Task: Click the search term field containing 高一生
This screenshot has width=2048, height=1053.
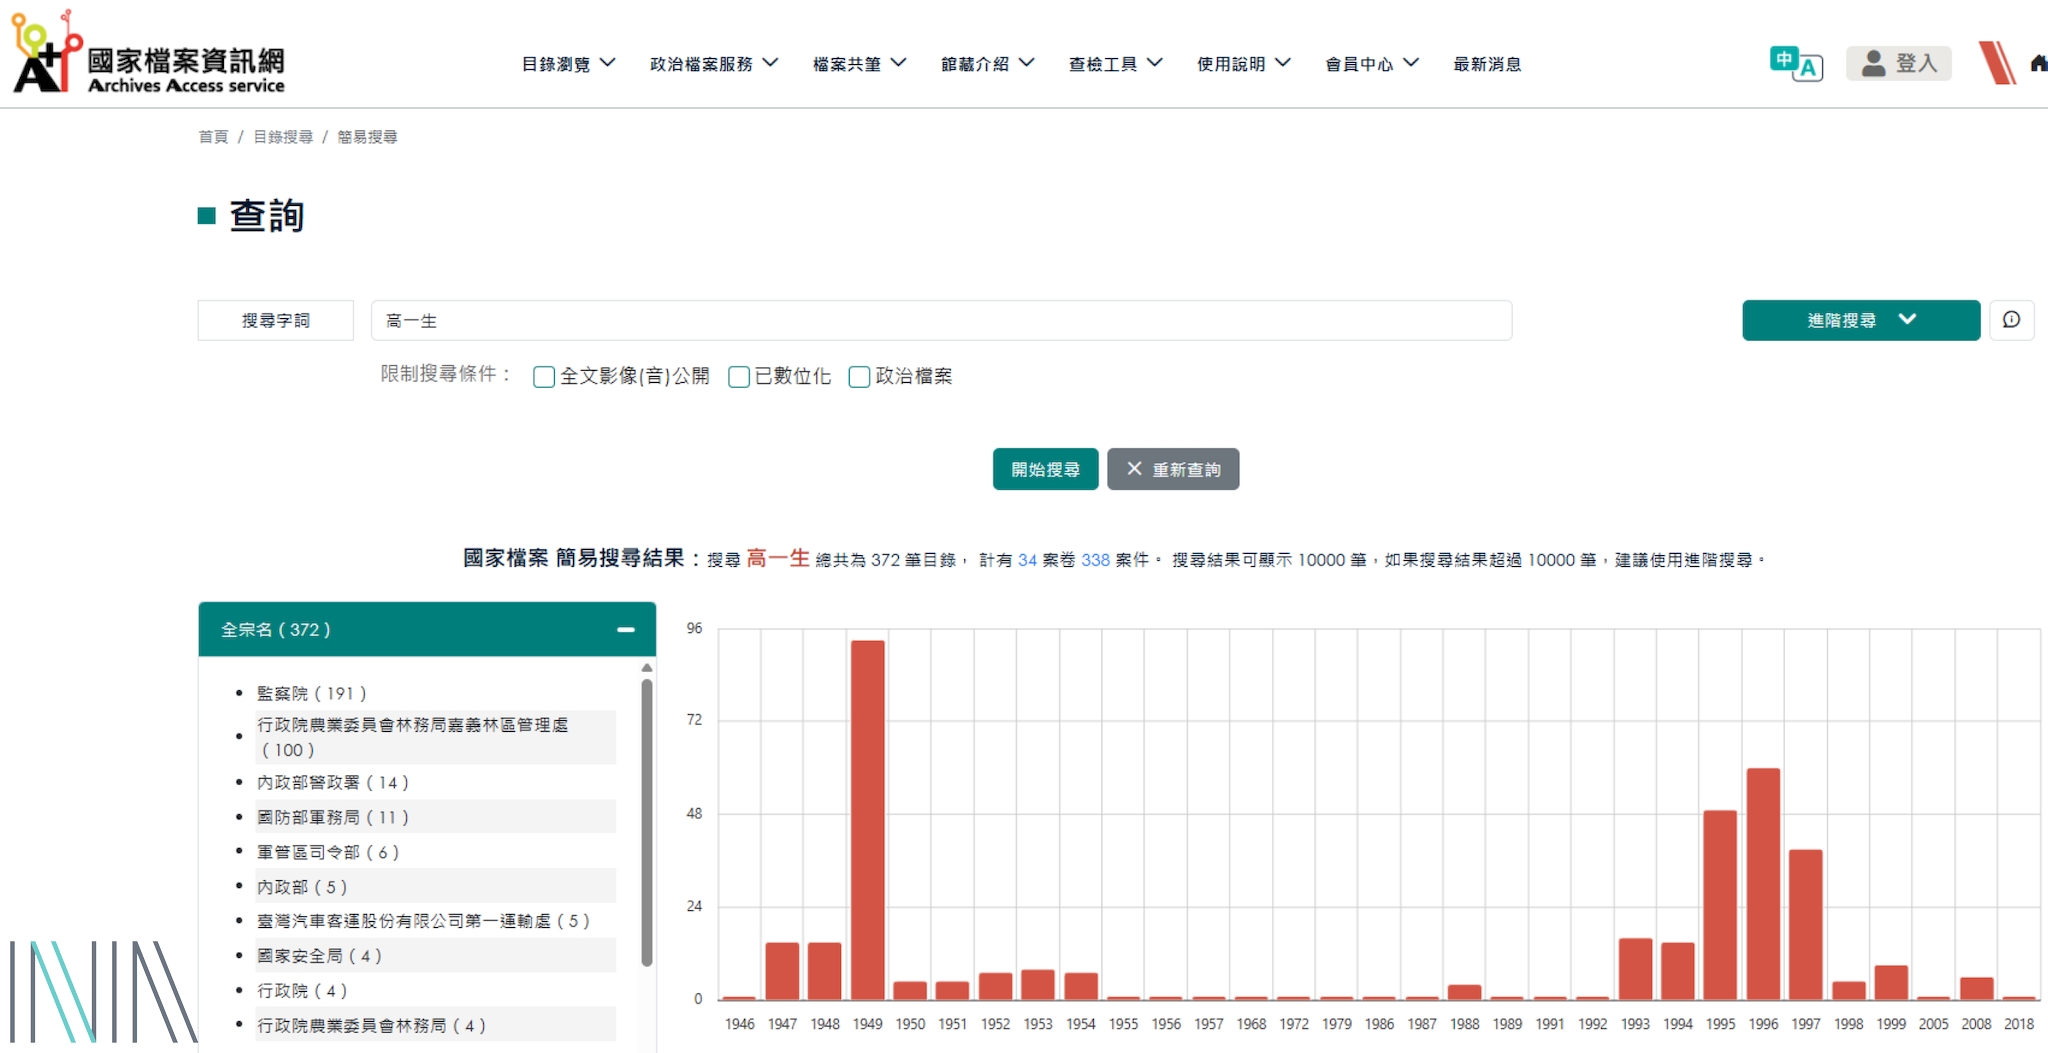Action: (x=941, y=321)
